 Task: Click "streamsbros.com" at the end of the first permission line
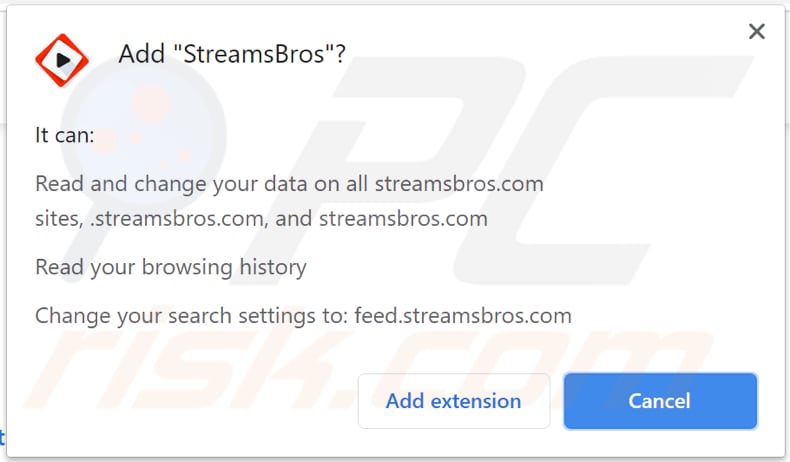459,184
